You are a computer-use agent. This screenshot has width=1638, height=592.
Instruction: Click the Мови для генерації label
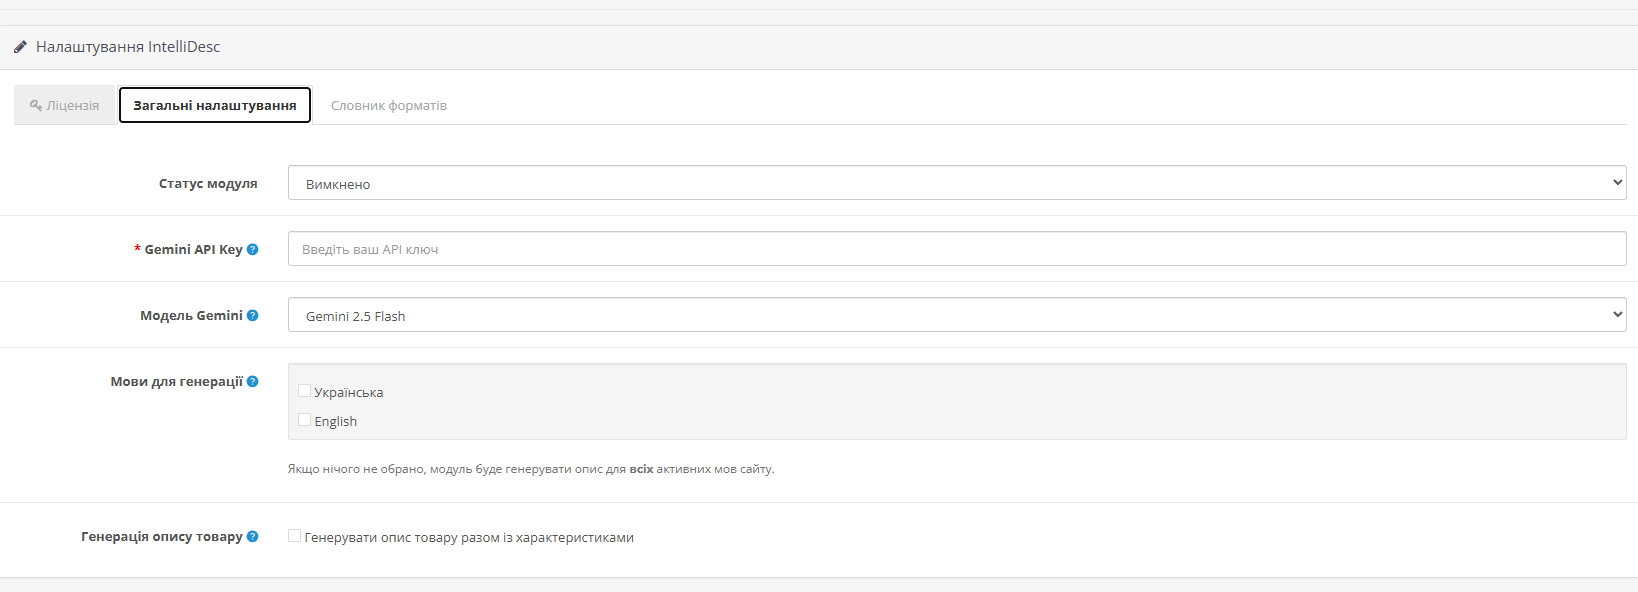coord(177,381)
